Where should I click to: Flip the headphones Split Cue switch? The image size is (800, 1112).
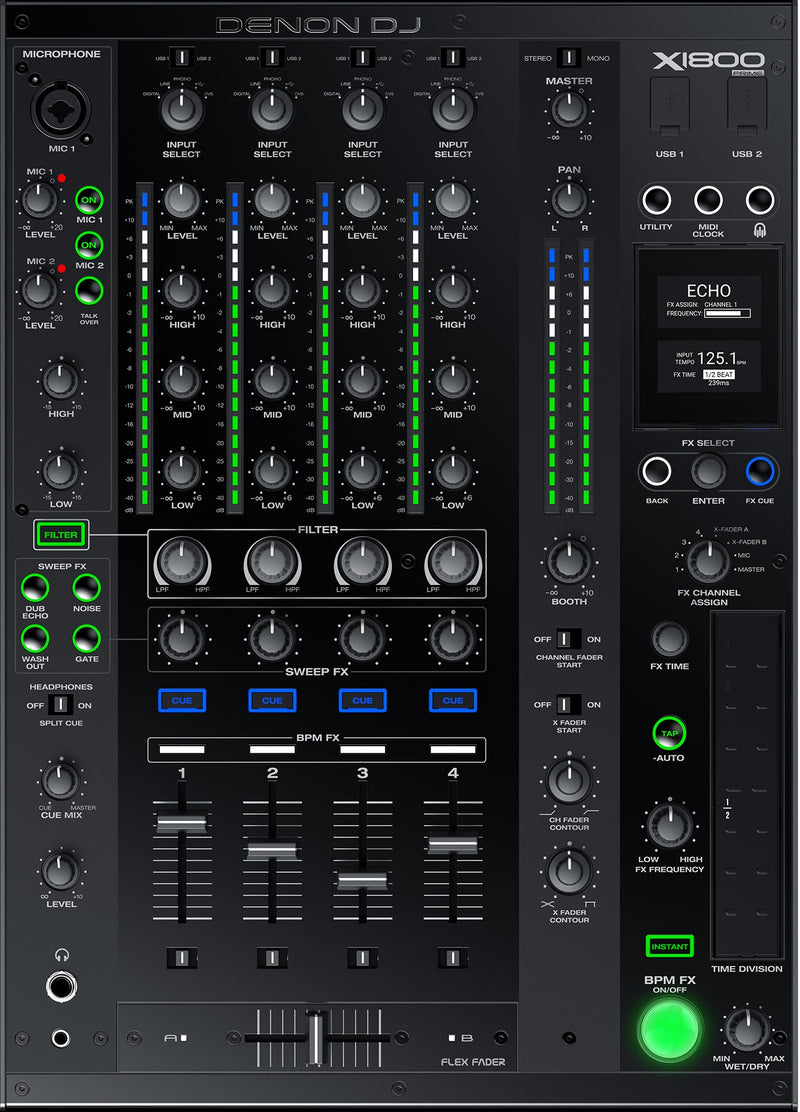click(x=61, y=705)
